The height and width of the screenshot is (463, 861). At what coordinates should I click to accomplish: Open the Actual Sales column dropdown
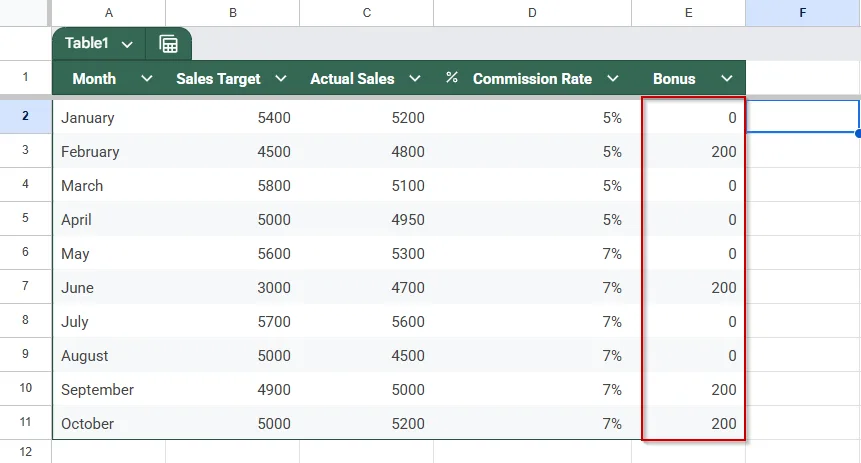pos(415,79)
